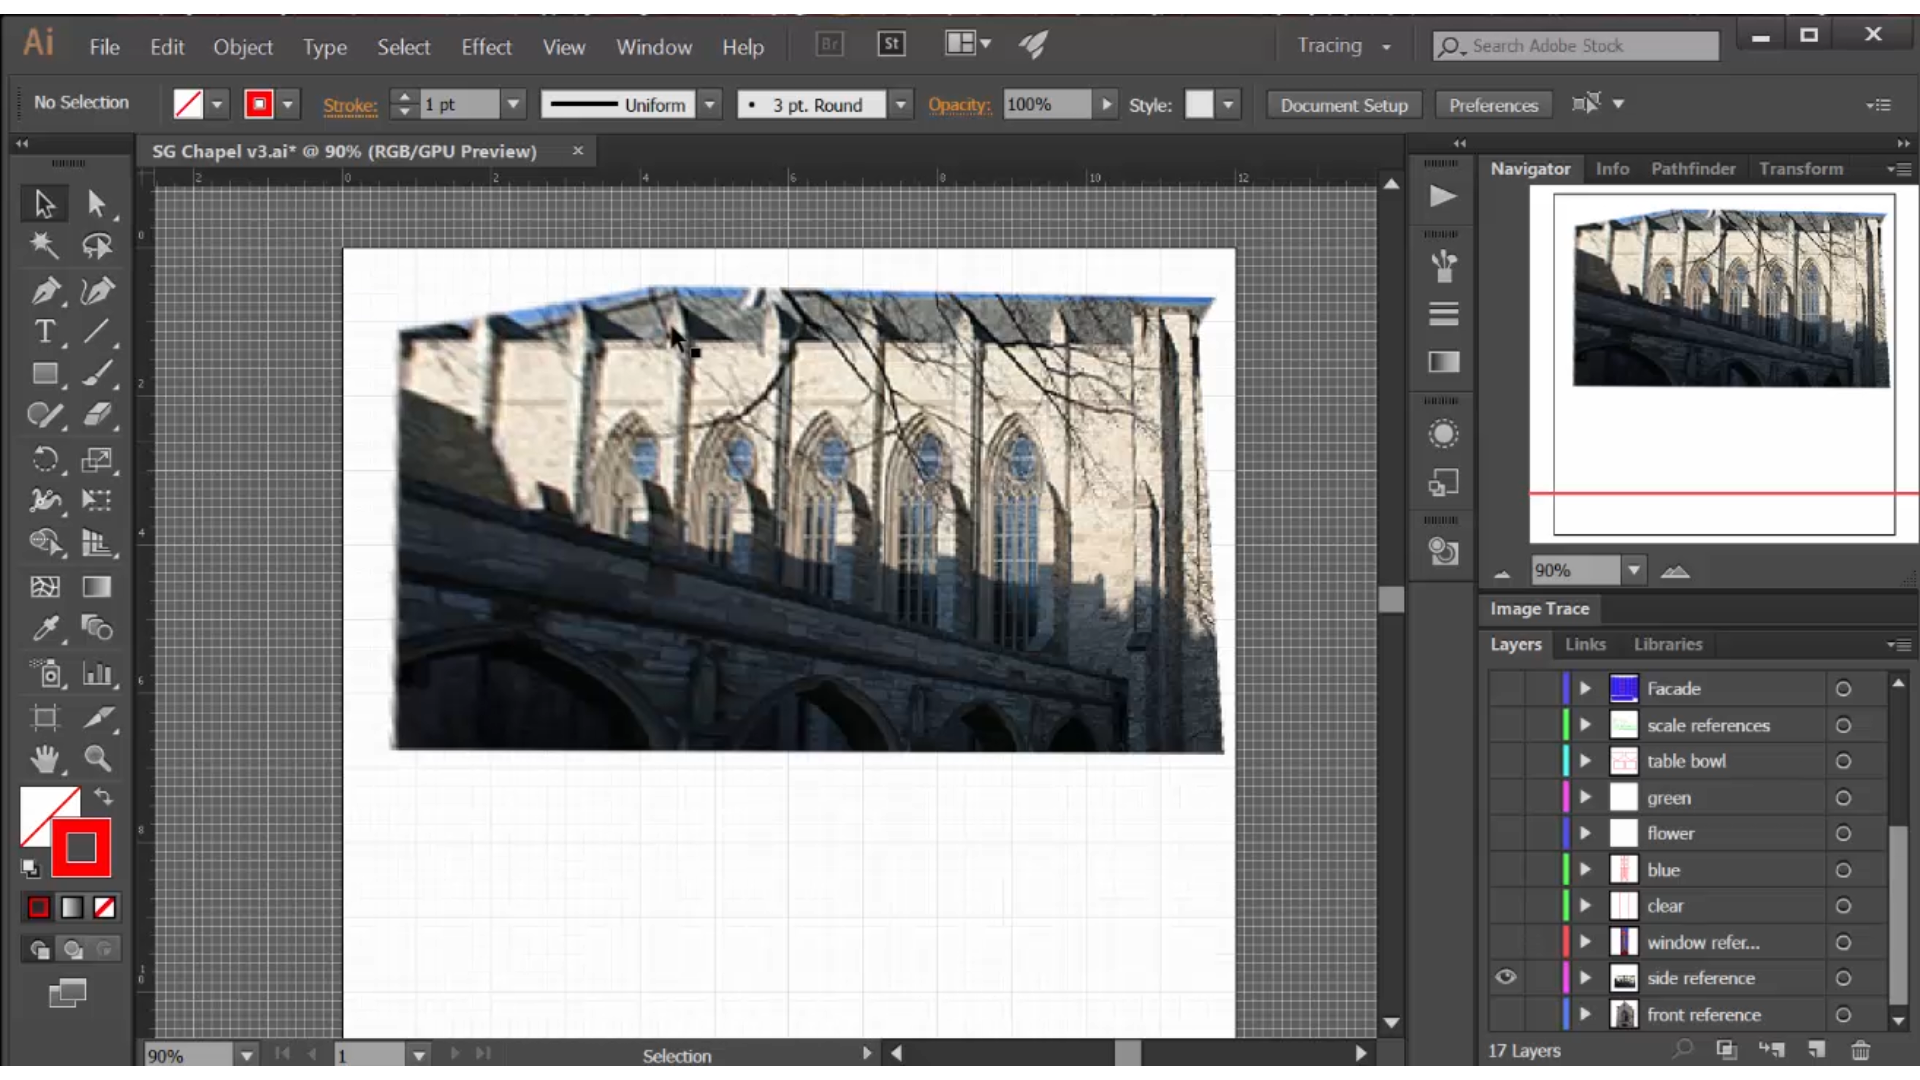Click the chapel image thumbnail in Navigator

pyautogui.click(x=1725, y=291)
